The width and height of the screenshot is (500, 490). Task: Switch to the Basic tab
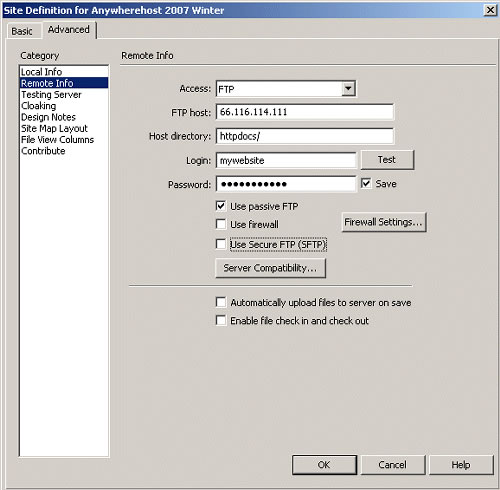point(22,31)
